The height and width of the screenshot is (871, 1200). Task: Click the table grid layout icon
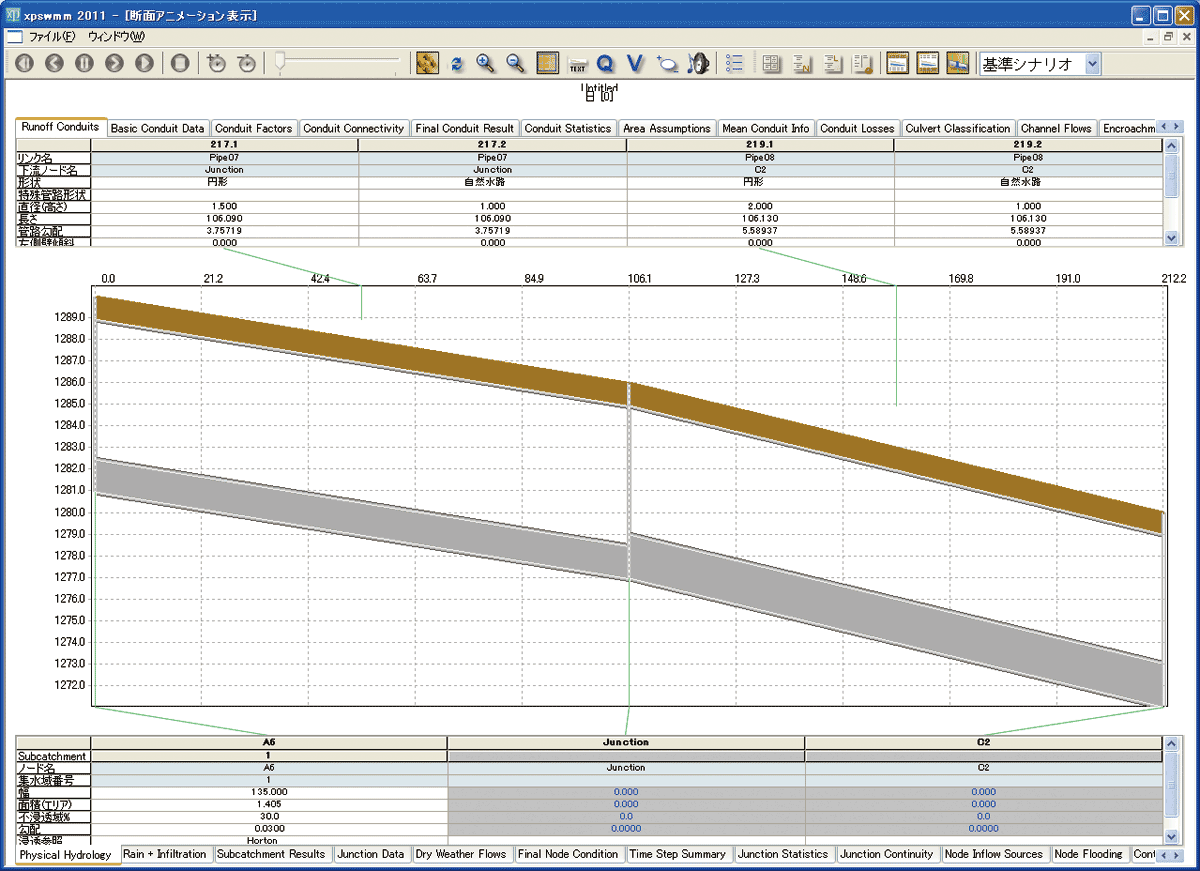771,63
